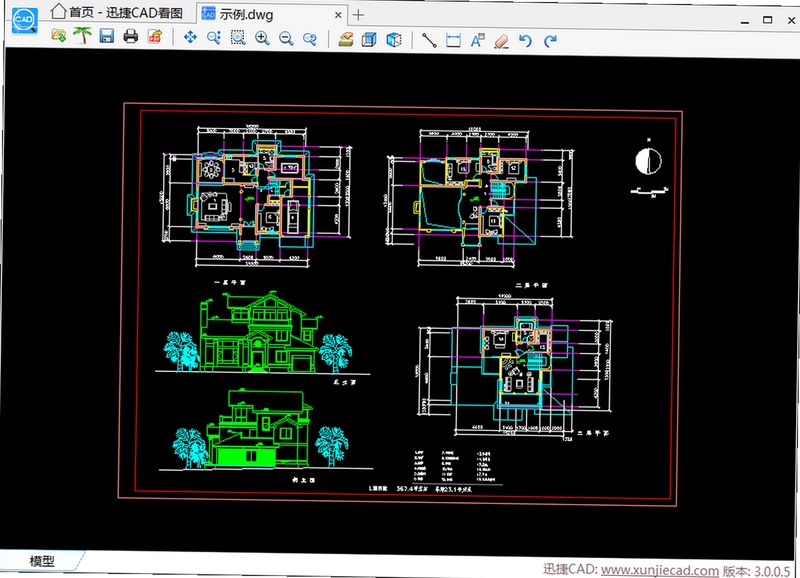Select the text annotation tool

point(478,40)
